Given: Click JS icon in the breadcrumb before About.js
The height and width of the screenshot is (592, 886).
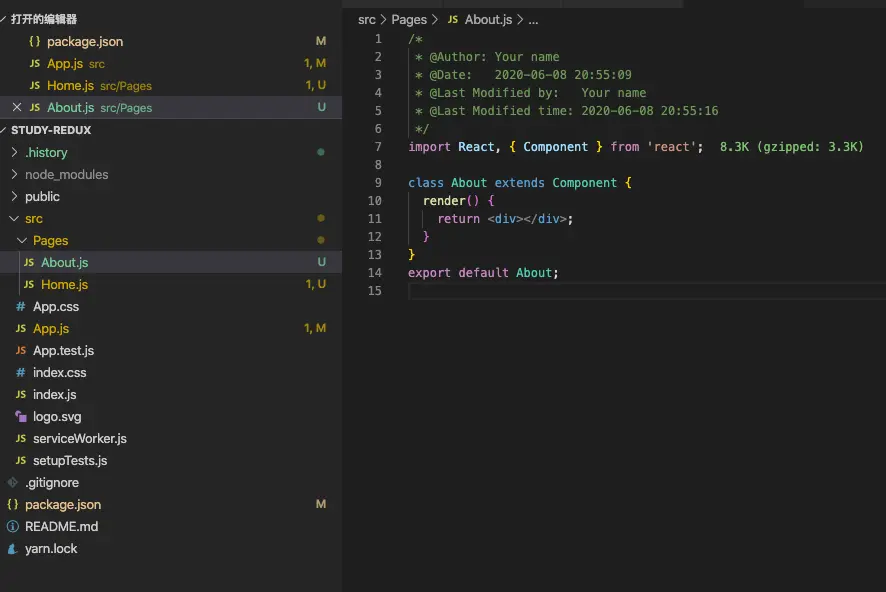Looking at the screenshot, I should [x=453, y=20].
